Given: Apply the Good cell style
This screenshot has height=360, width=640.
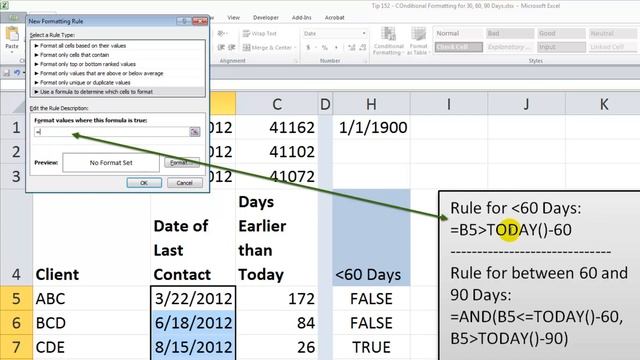Looking at the screenshot, I should [x=561, y=33].
